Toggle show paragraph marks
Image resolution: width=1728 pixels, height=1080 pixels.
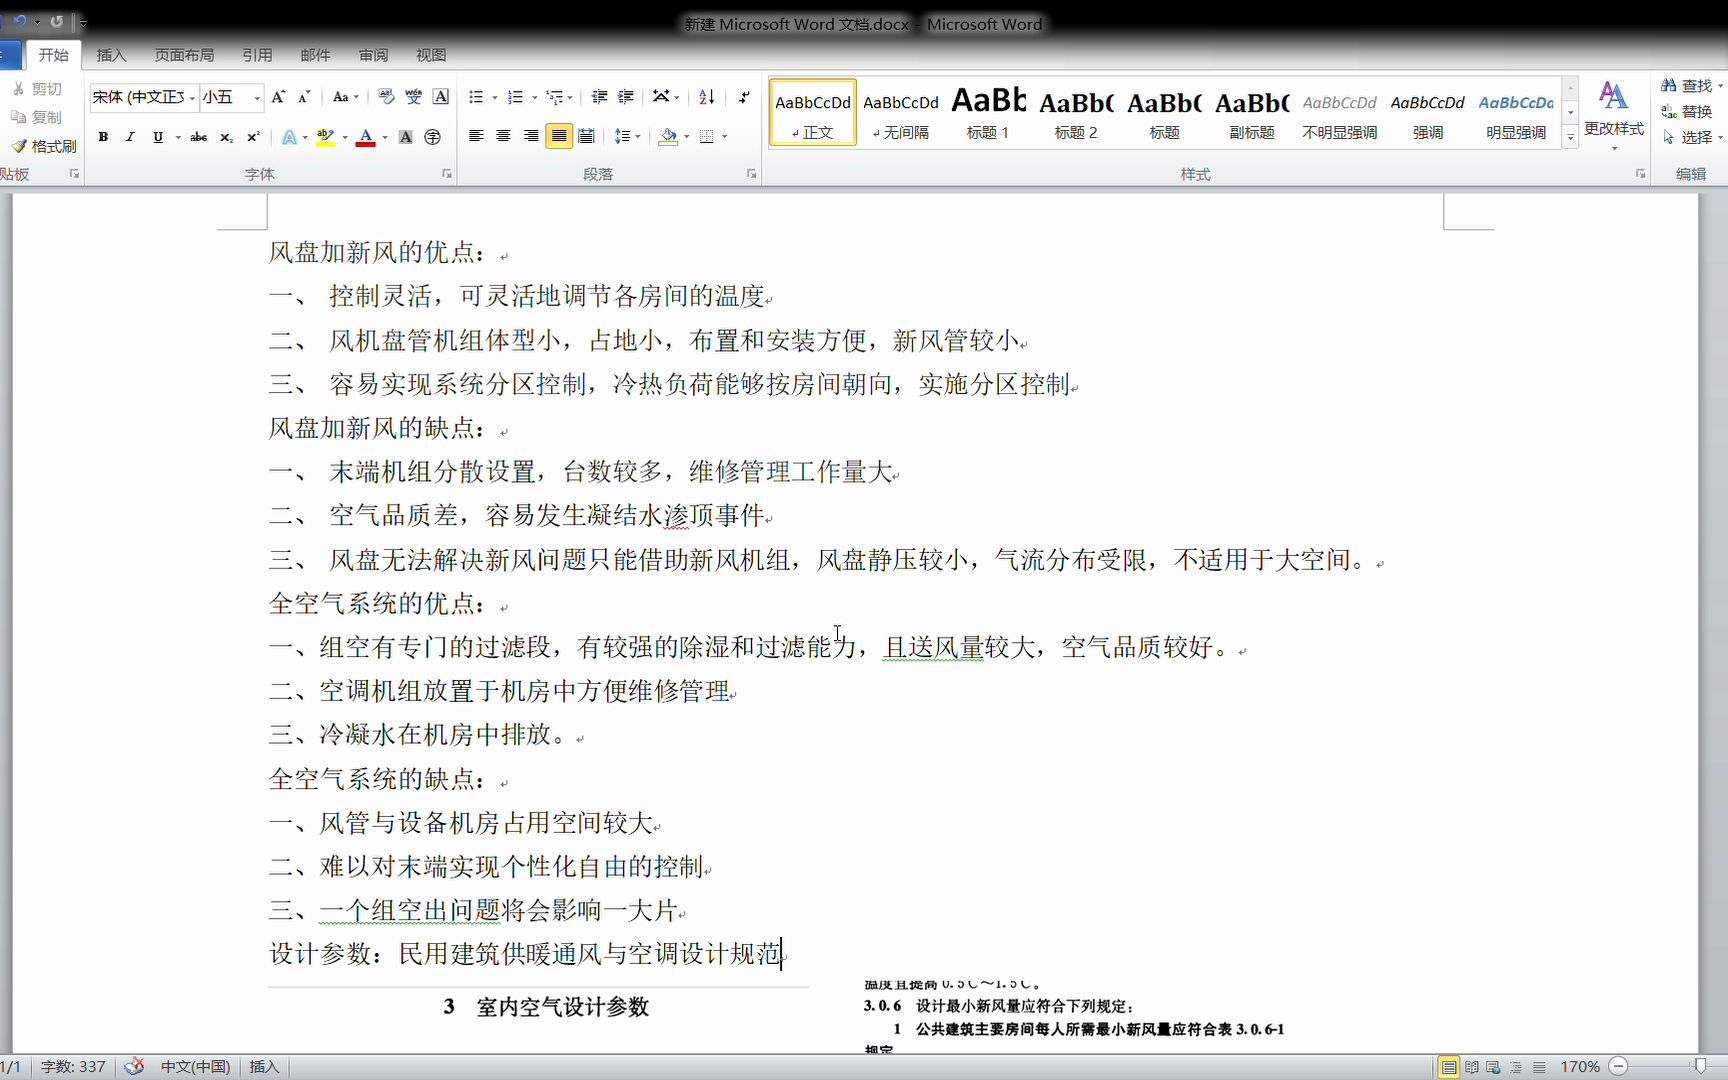click(744, 97)
